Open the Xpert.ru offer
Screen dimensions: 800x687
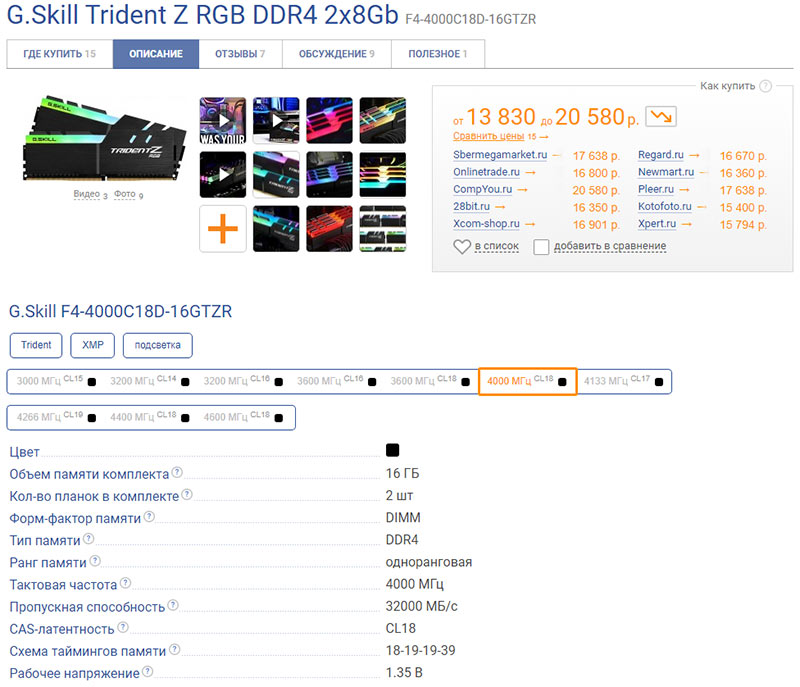coord(657,224)
